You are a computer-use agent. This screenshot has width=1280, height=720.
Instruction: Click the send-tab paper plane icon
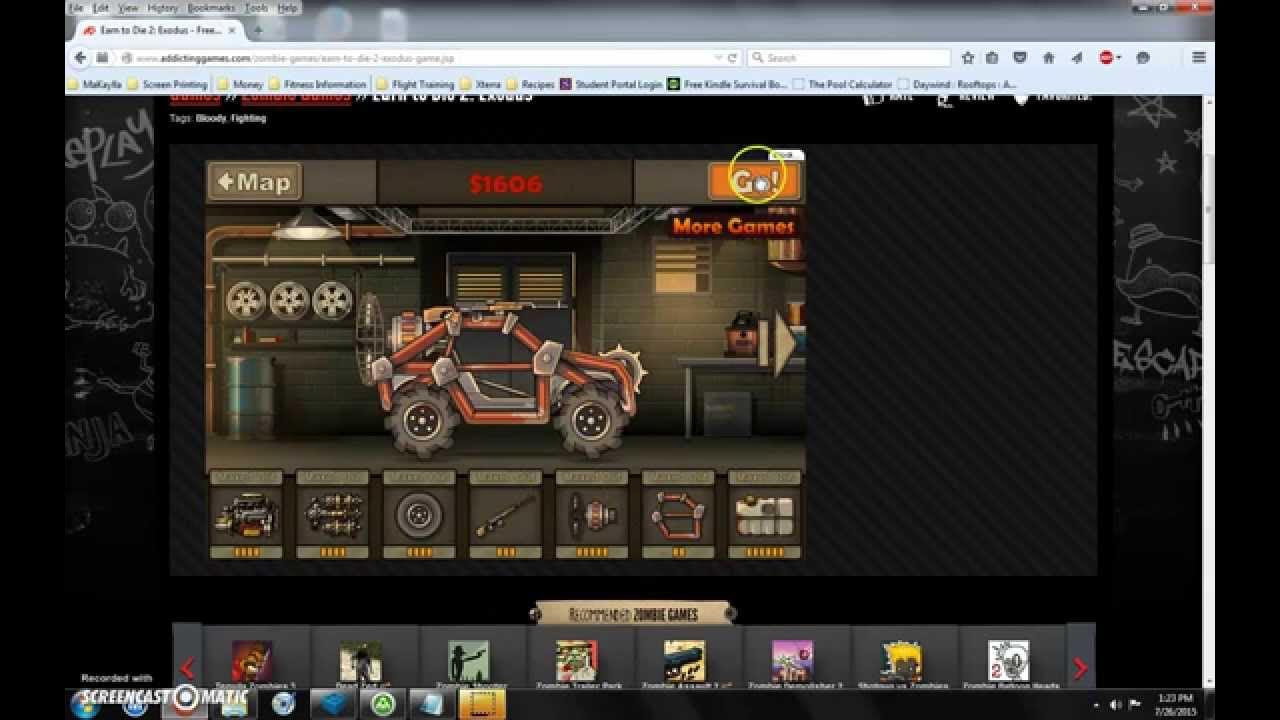[1076, 58]
